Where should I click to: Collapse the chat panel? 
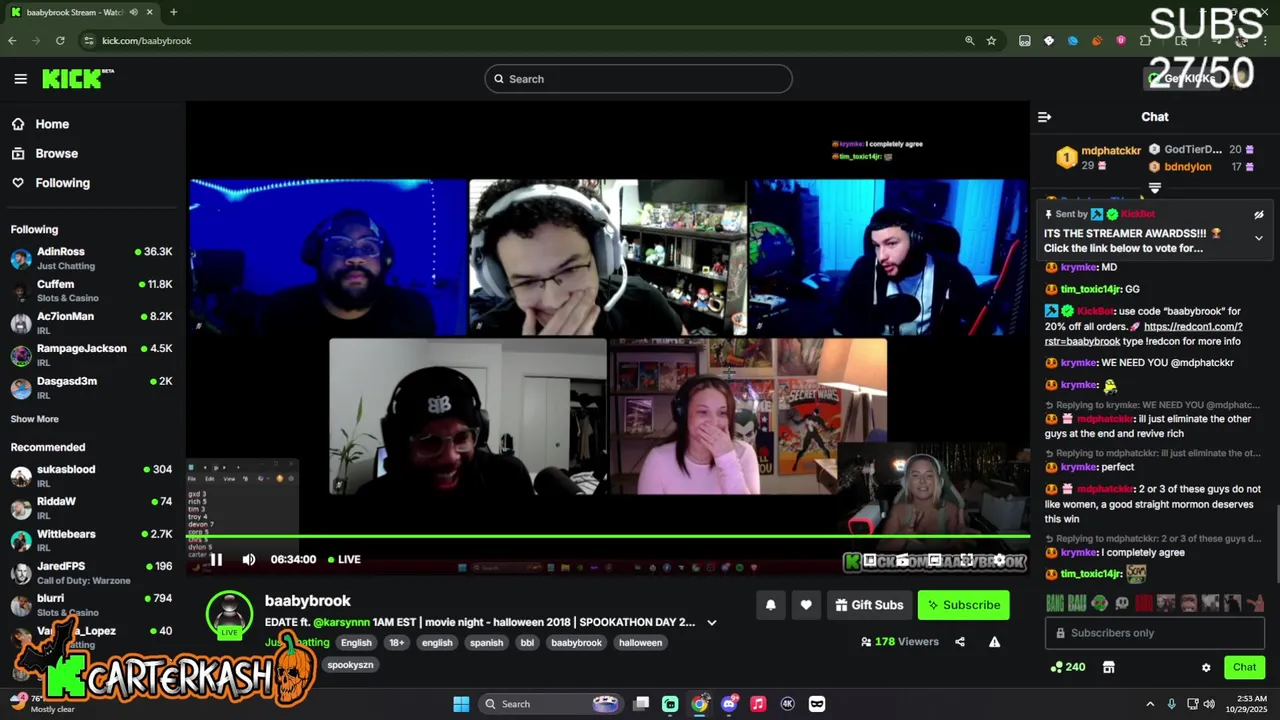pos(1044,117)
